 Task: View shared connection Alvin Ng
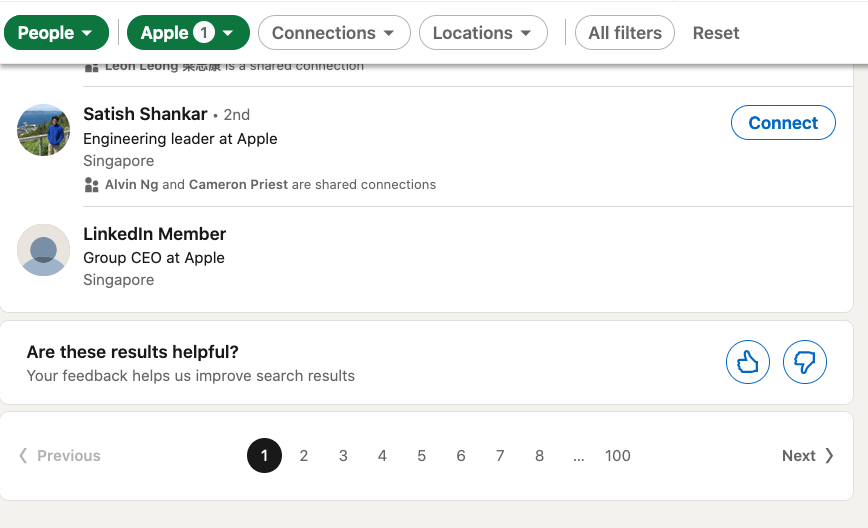click(x=132, y=184)
